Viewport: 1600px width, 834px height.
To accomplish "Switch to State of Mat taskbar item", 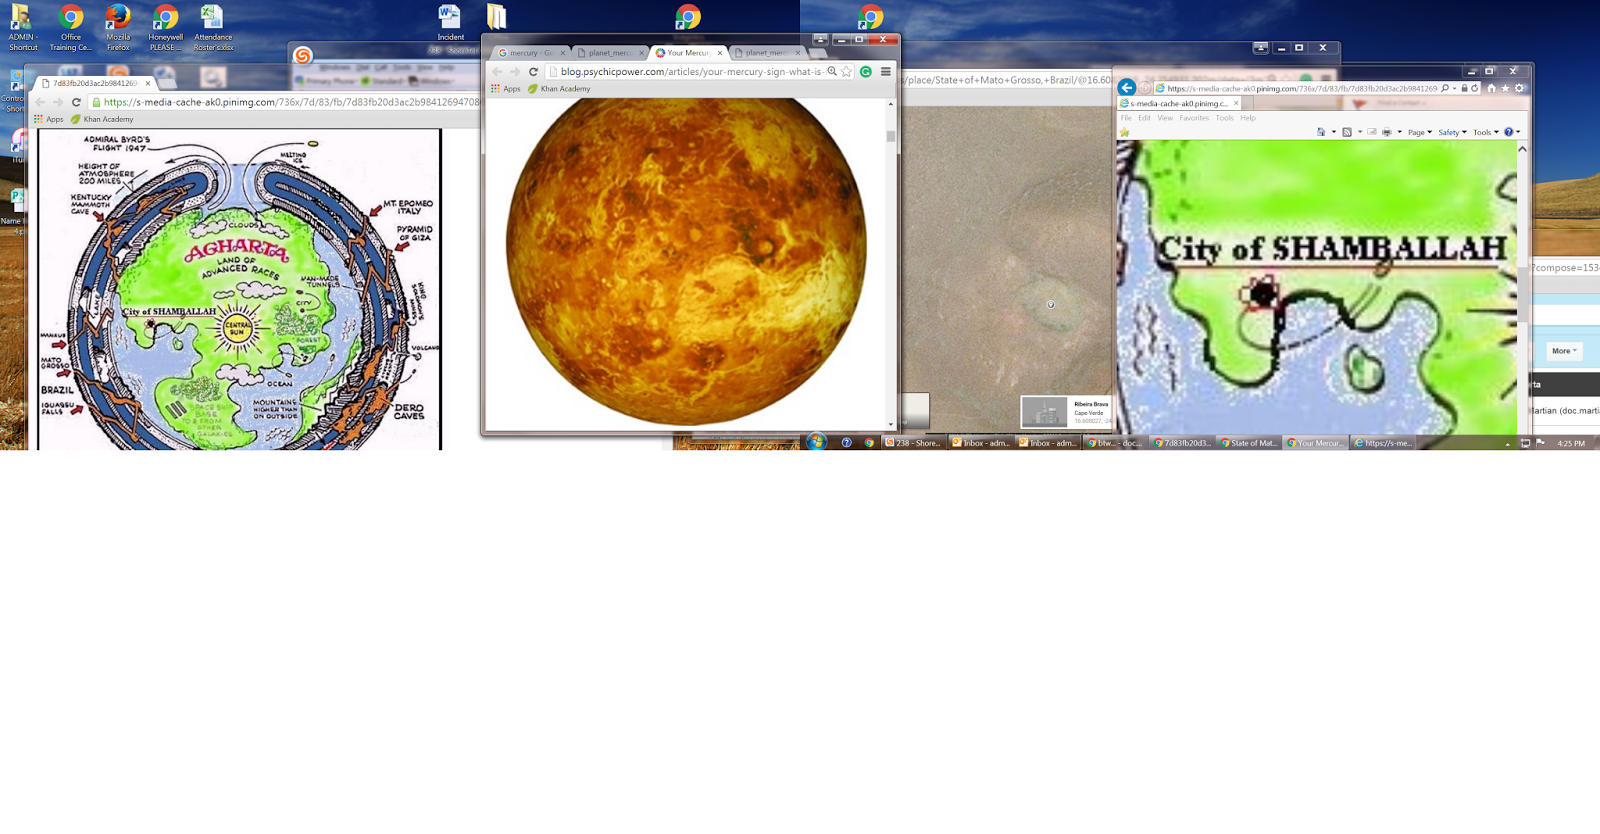I will click(x=1249, y=443).
